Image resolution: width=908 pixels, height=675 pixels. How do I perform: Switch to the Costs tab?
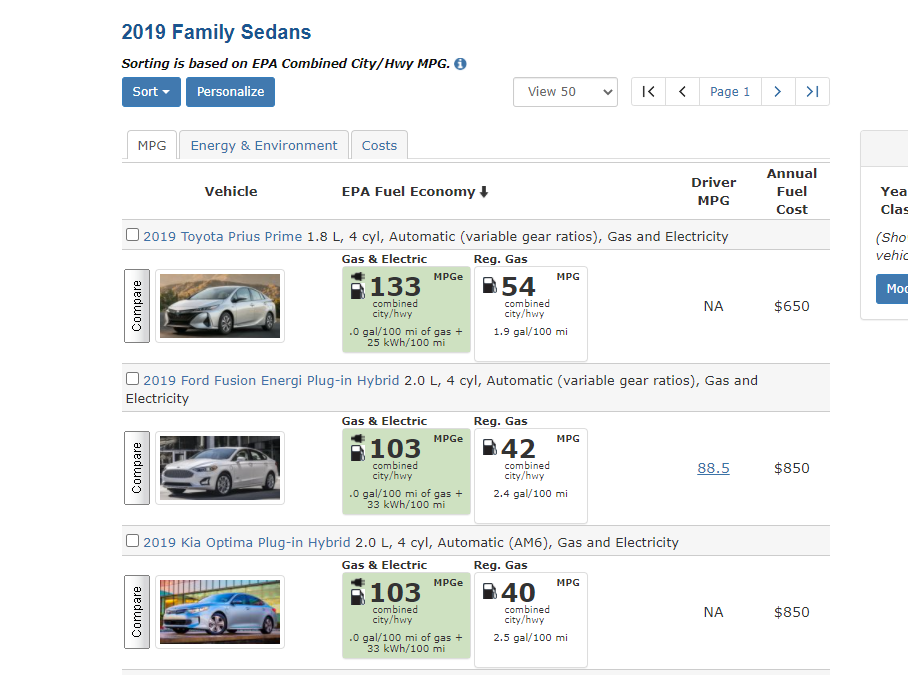coord(379,145)
